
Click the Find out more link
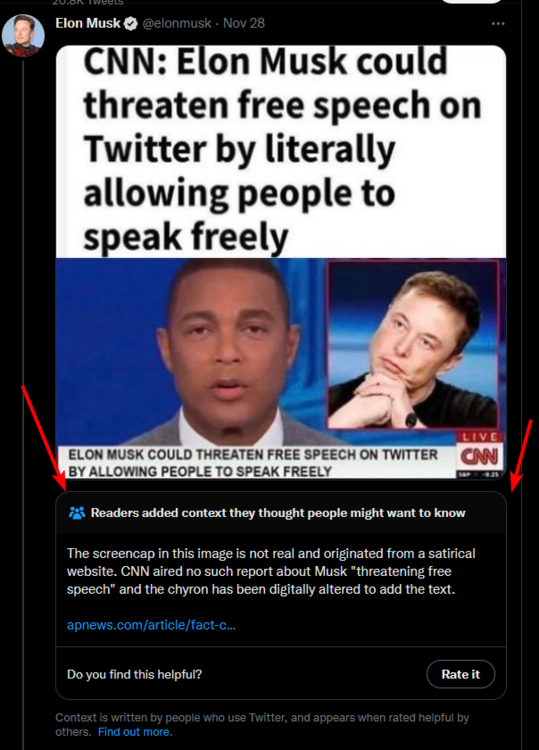pos(134,732)
